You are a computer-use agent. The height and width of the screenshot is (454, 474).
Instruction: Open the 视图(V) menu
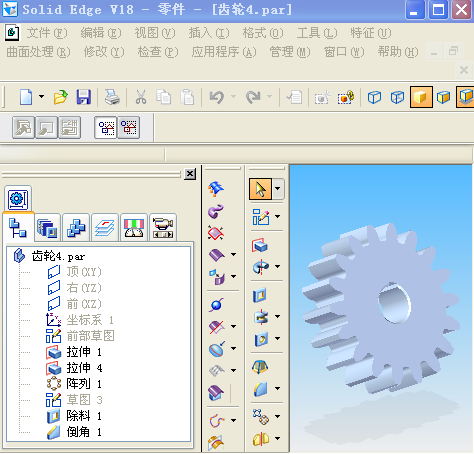pos(155,33)
